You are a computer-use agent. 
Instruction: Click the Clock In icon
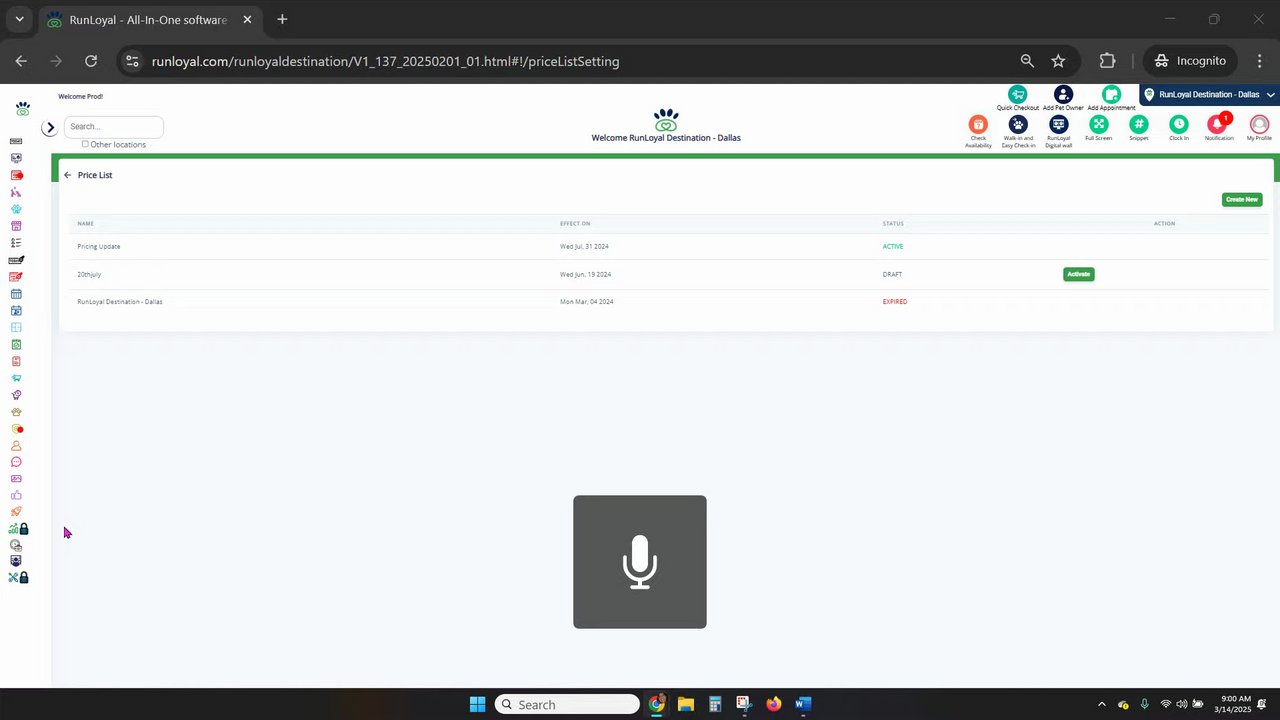pos(1179,124)
